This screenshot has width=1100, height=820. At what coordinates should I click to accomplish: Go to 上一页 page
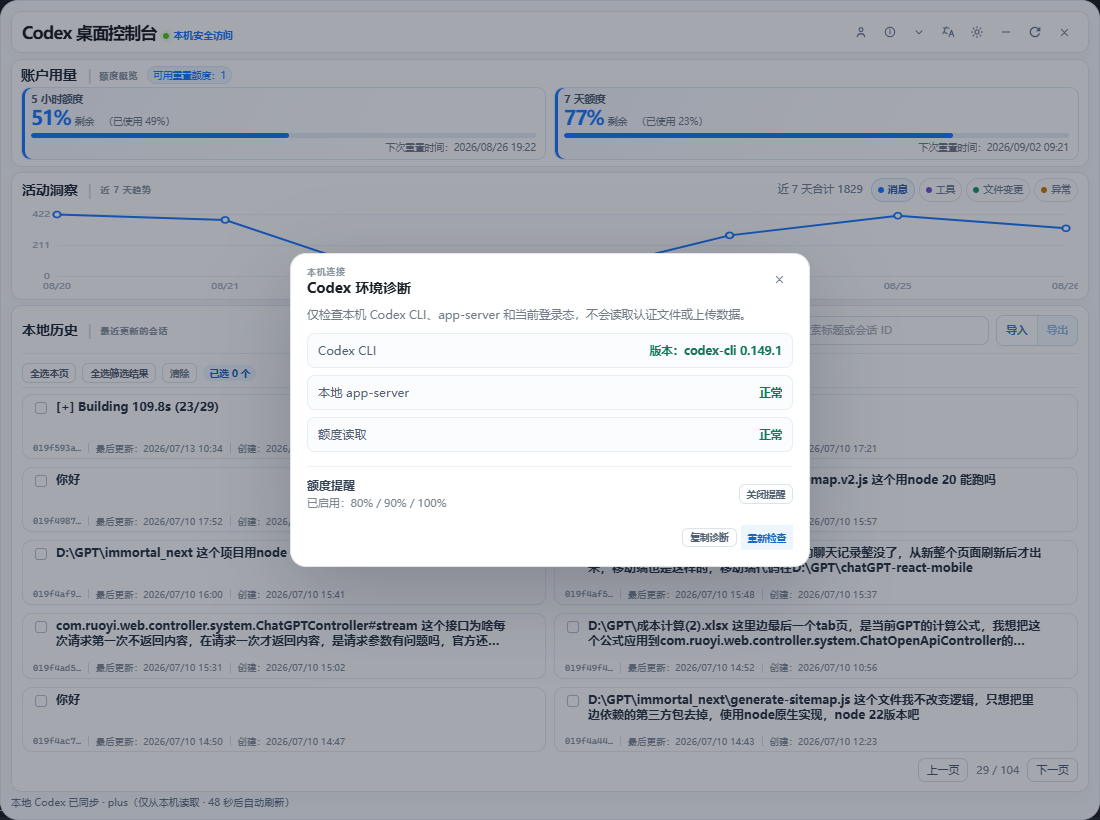point(943,769)
